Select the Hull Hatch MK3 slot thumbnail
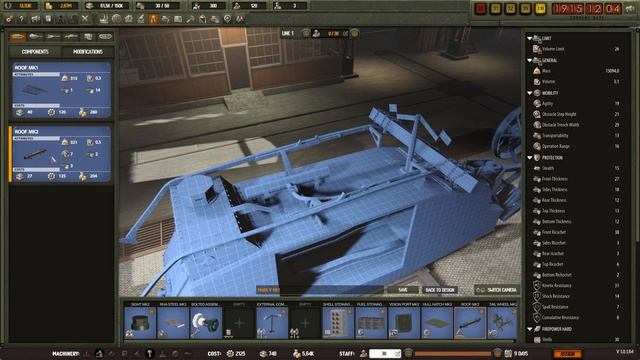The image size is (640, 360). click(x=438, y=323)
